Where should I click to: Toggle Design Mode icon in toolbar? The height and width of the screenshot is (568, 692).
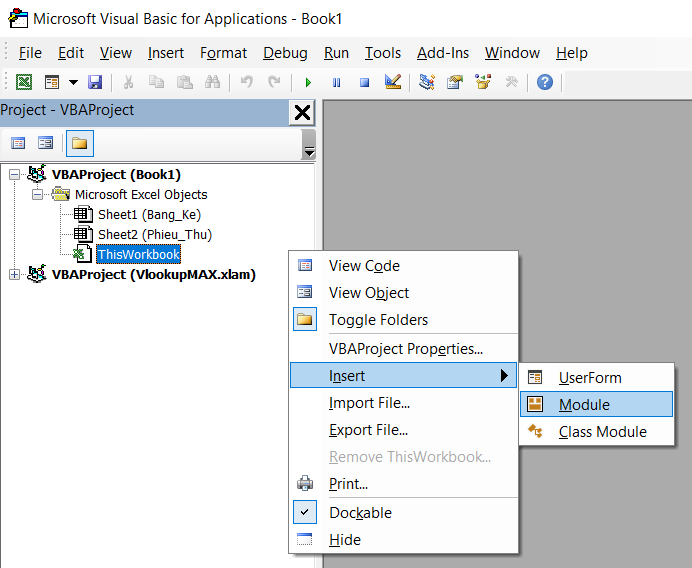point(392,82)
